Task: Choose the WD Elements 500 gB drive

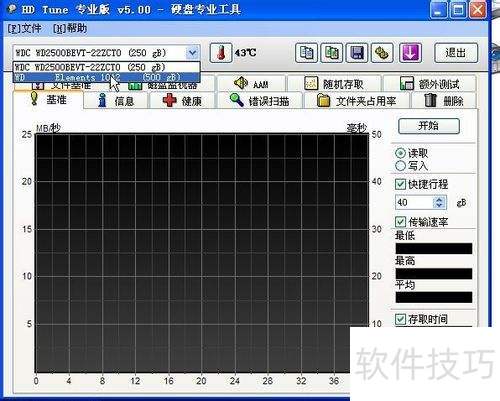Action: pyautogui.click(x=106, y=77)
